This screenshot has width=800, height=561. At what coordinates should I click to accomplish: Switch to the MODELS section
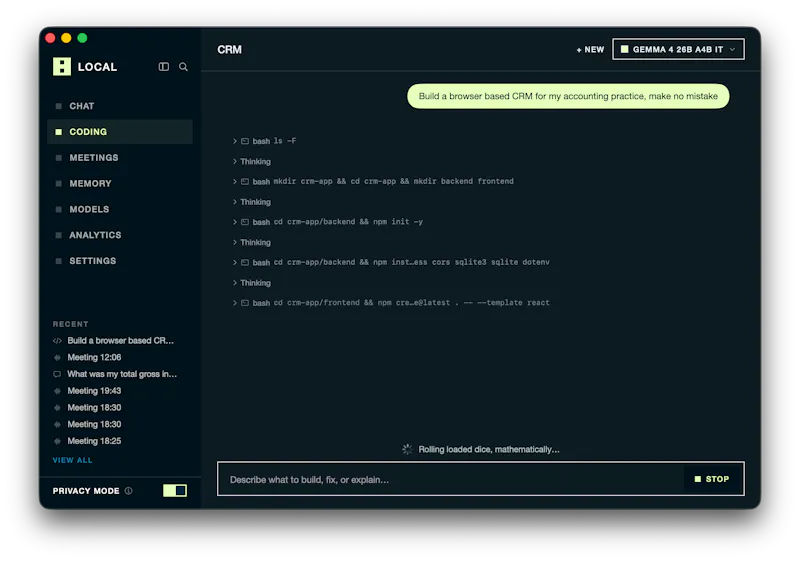tap(120, 209)
